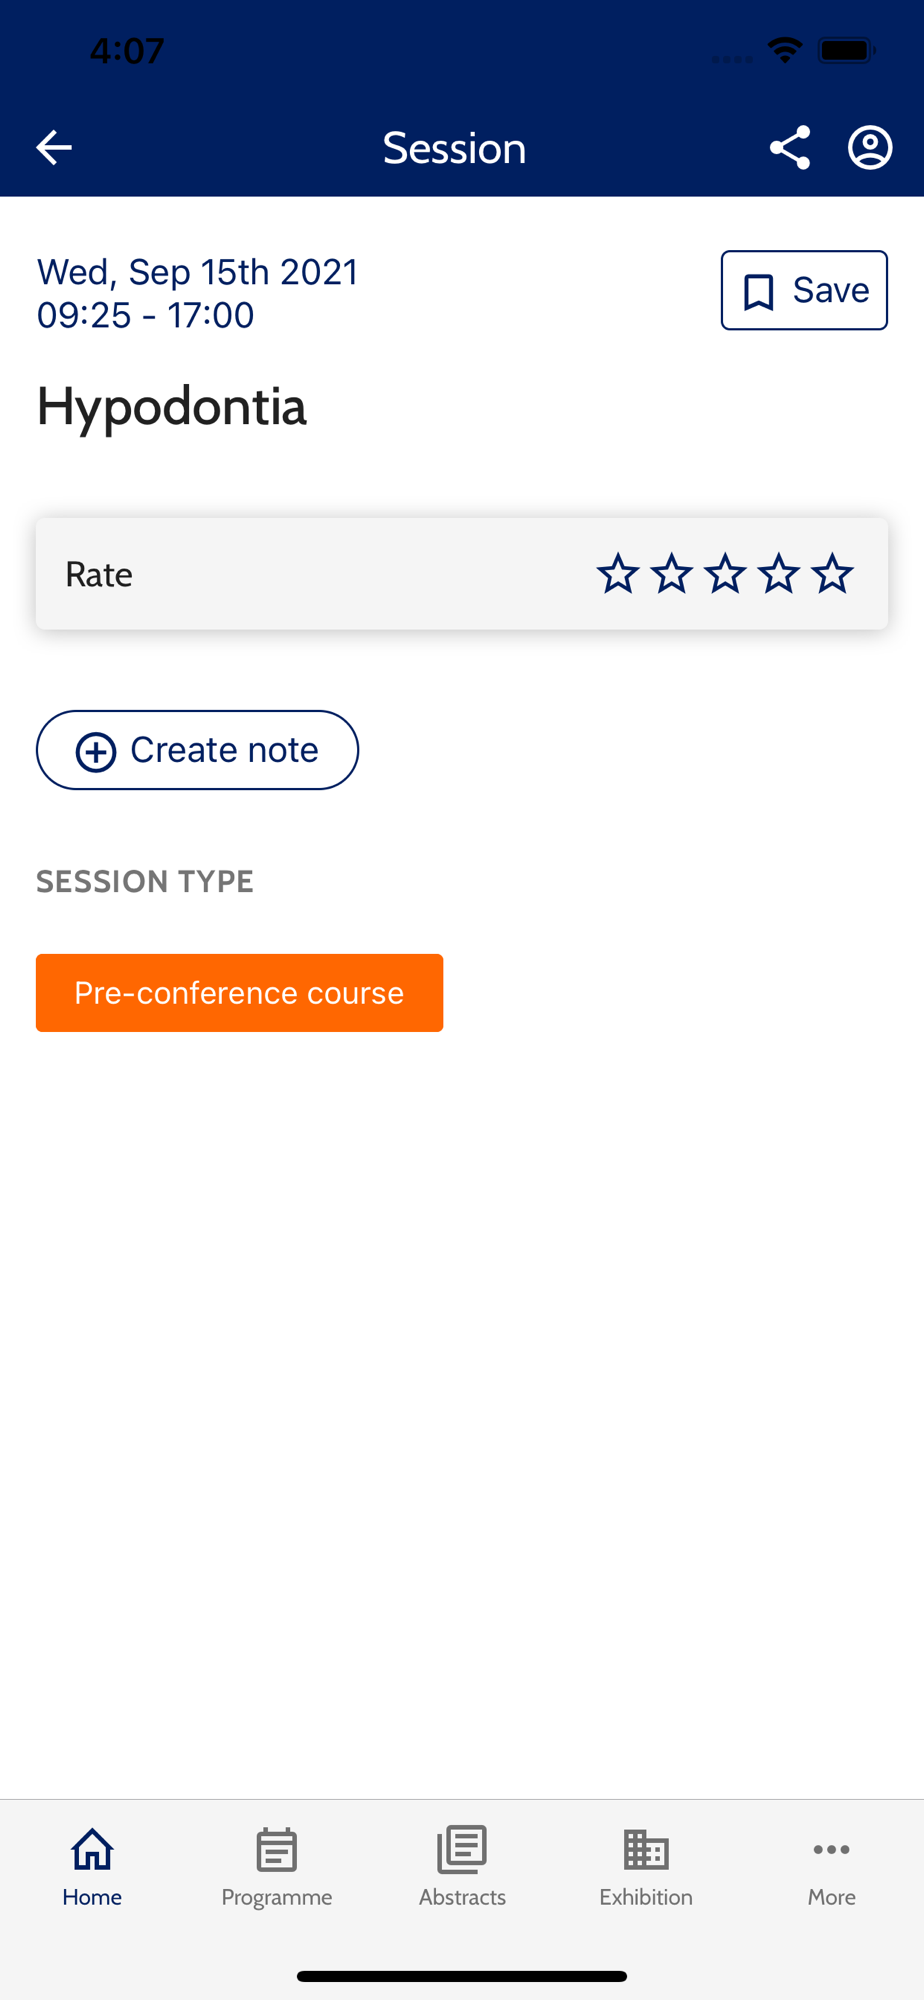924x2000 pixels.
Task: Open the Programme calendar icon
Action: coord(277,1849)
